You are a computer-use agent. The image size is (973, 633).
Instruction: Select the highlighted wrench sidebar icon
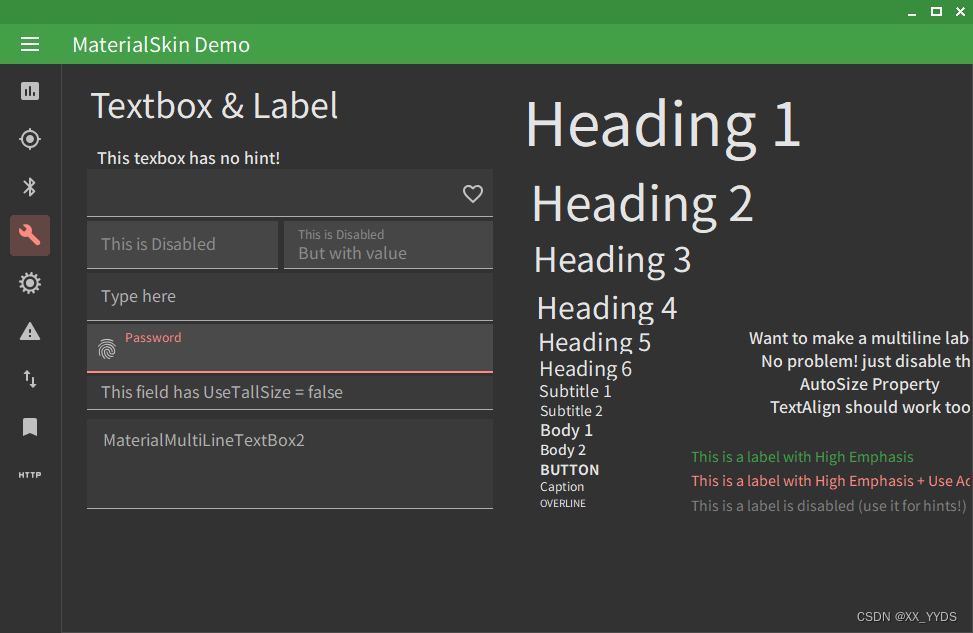click(x=30, y=235)
